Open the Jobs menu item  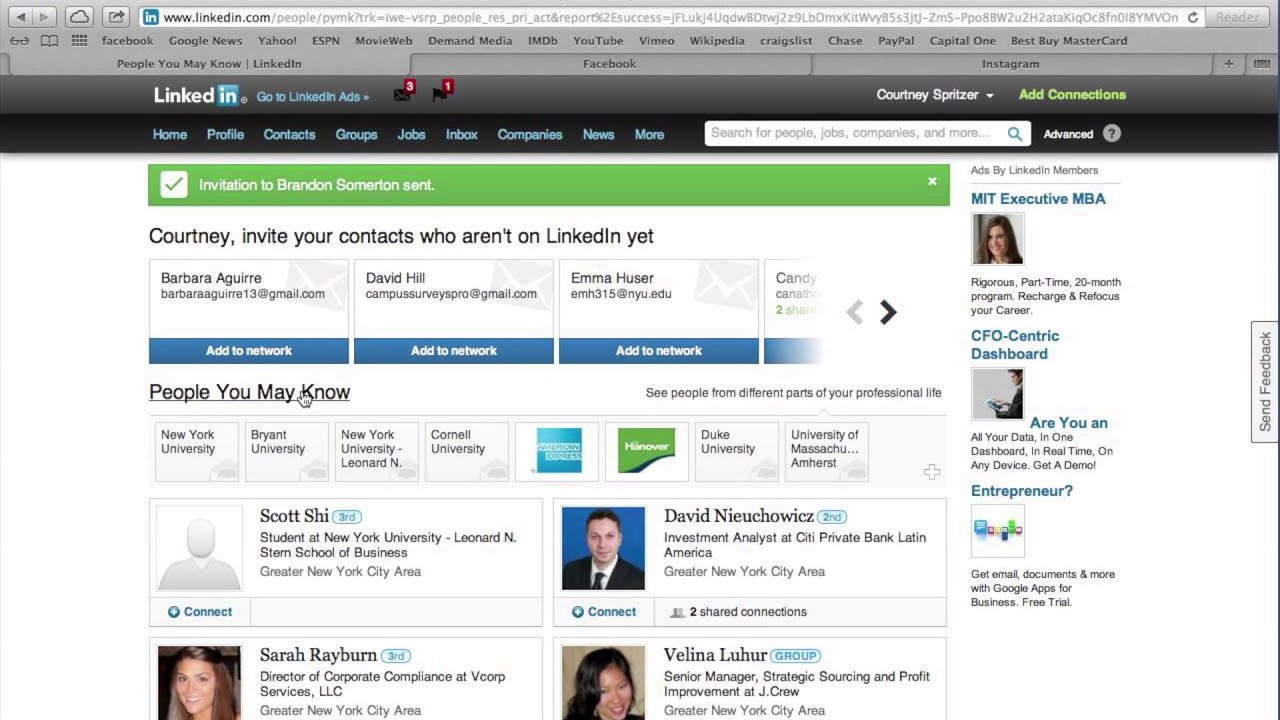411,134
